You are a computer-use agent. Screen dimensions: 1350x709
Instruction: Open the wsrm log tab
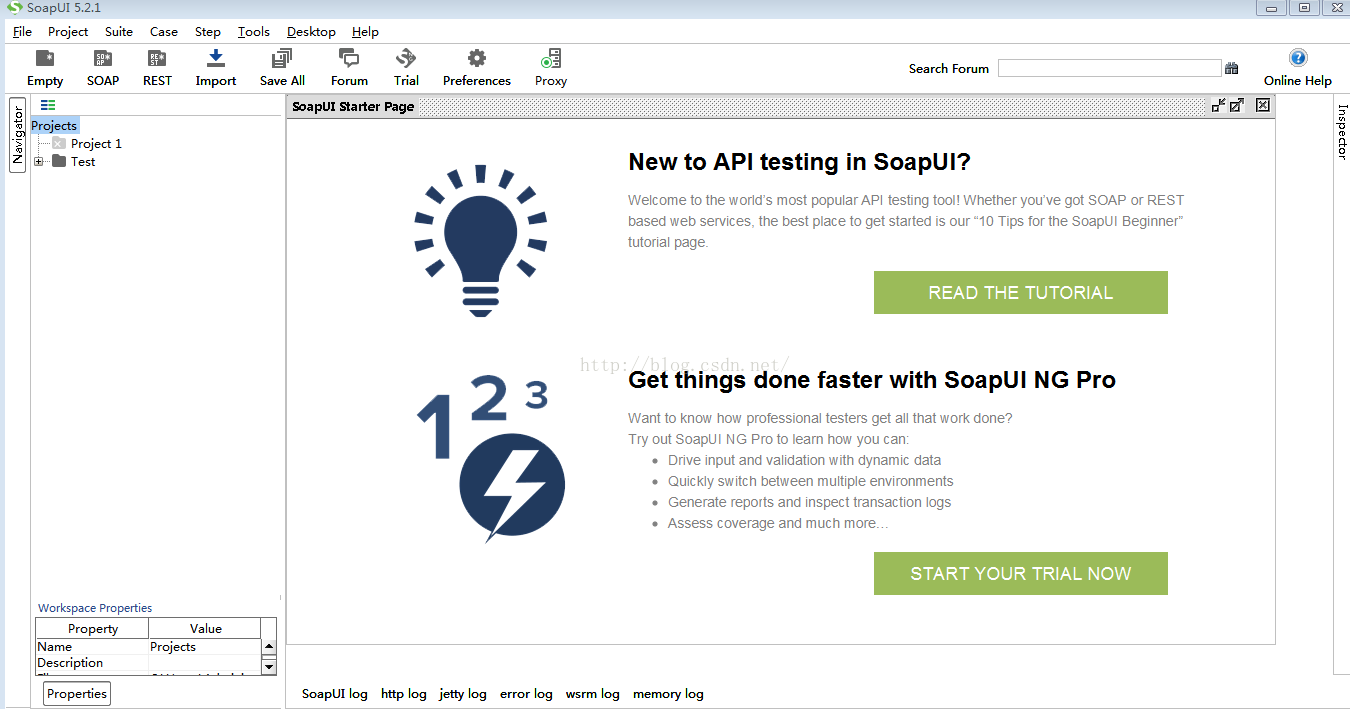592,693
